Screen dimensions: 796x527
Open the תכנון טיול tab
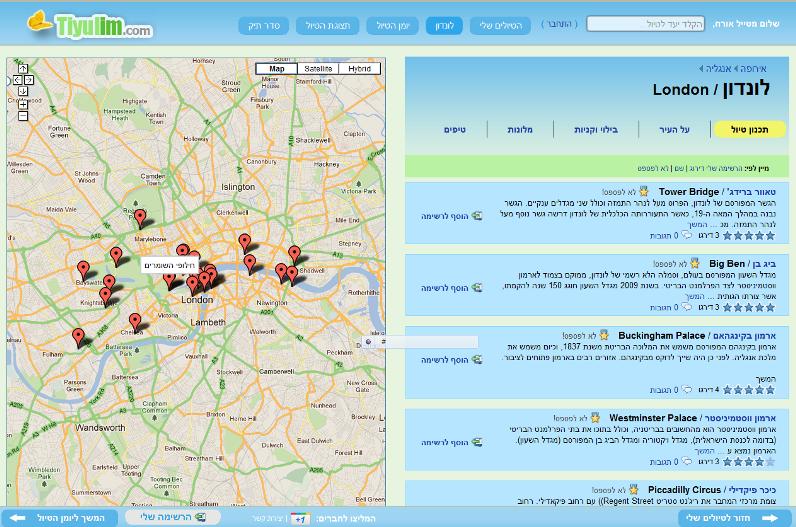pyautogui.click(x=749, y=129)
